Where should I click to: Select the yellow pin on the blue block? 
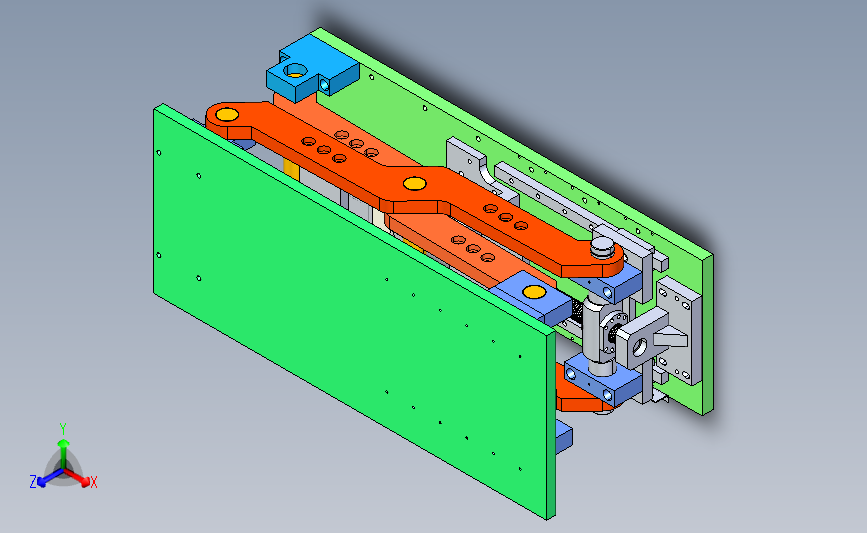(534, 292)
